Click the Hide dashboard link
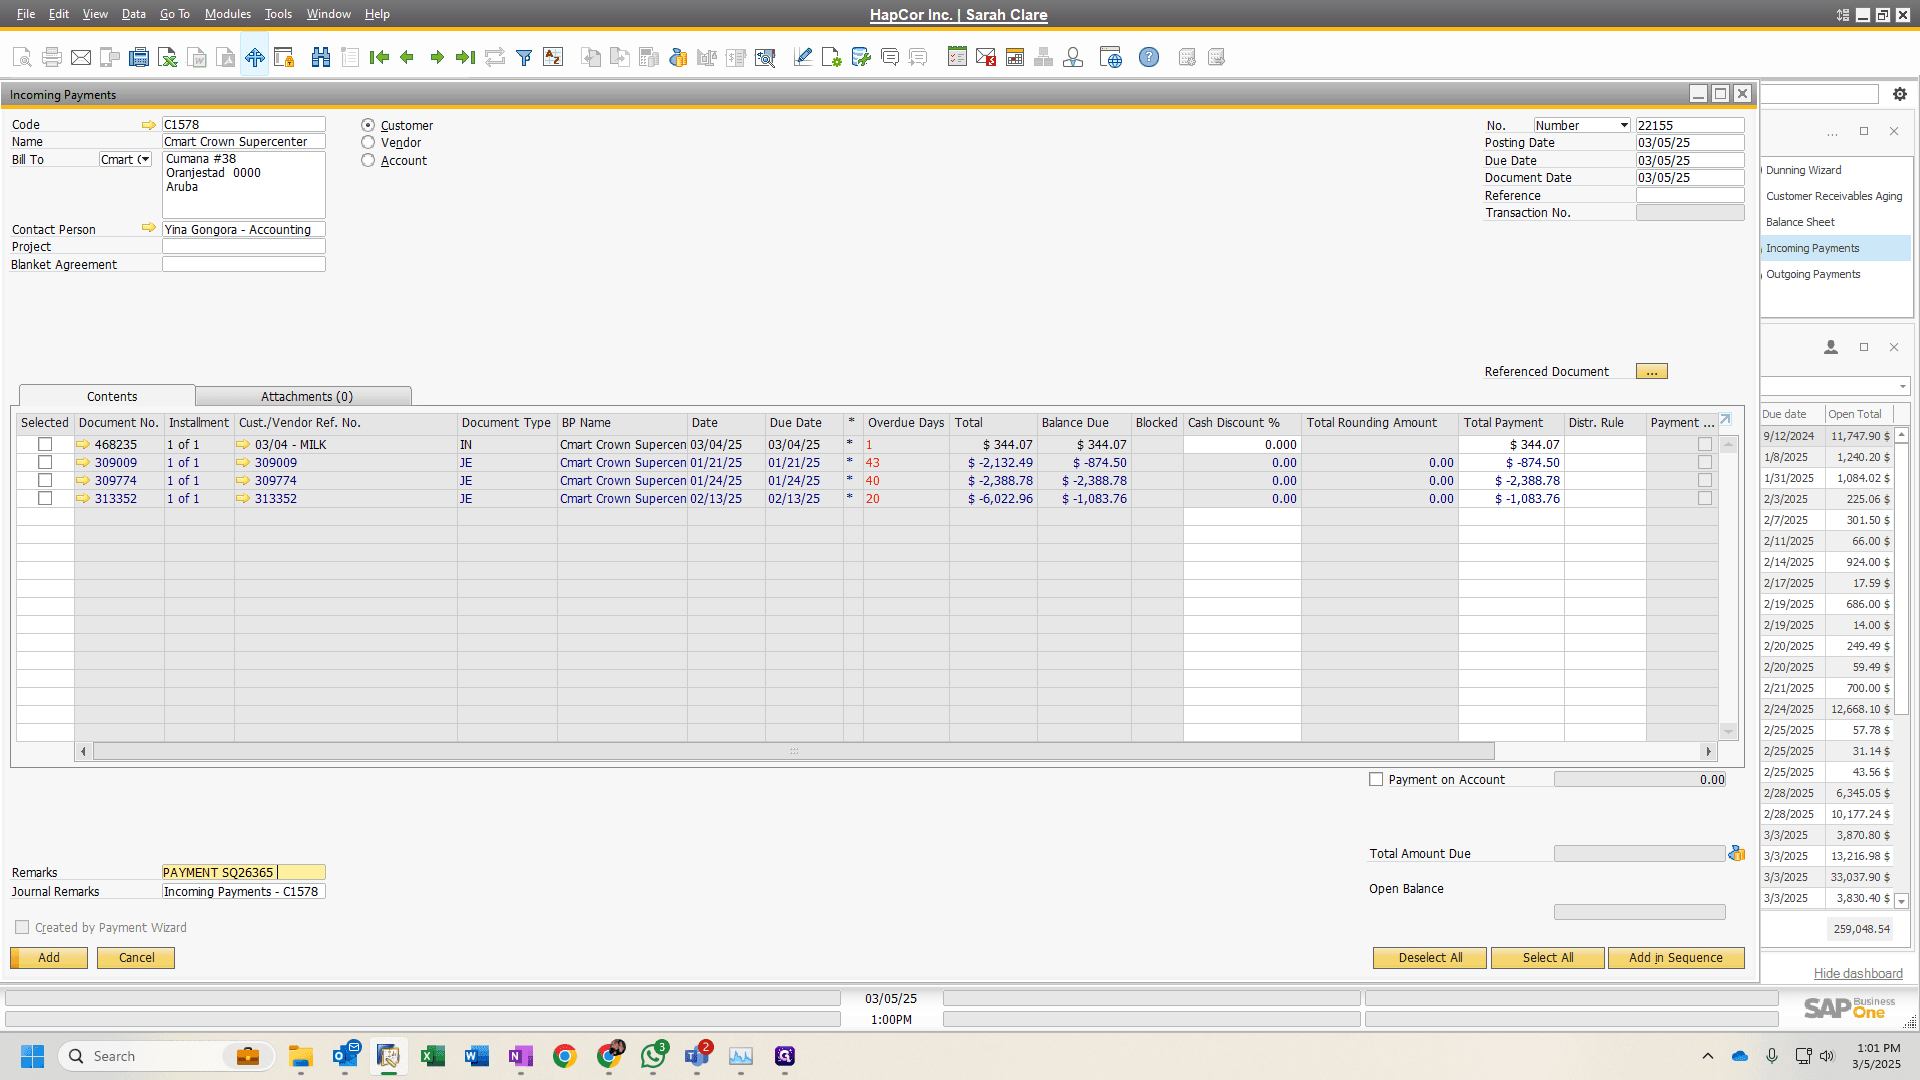This screenshot has height=1080, width=1920. [1858, 974]
